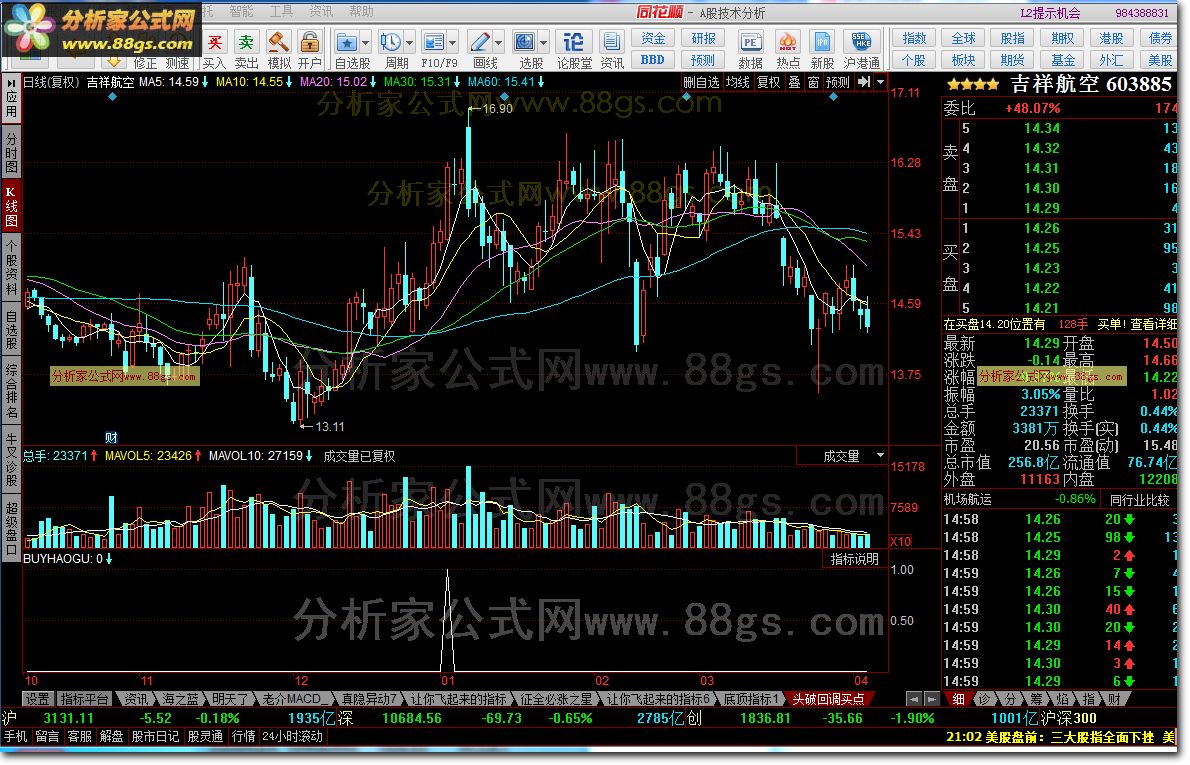This screenshot has height=765, width=1190.
Task: Open the 自选股 star folder icon
Action: 347,42
